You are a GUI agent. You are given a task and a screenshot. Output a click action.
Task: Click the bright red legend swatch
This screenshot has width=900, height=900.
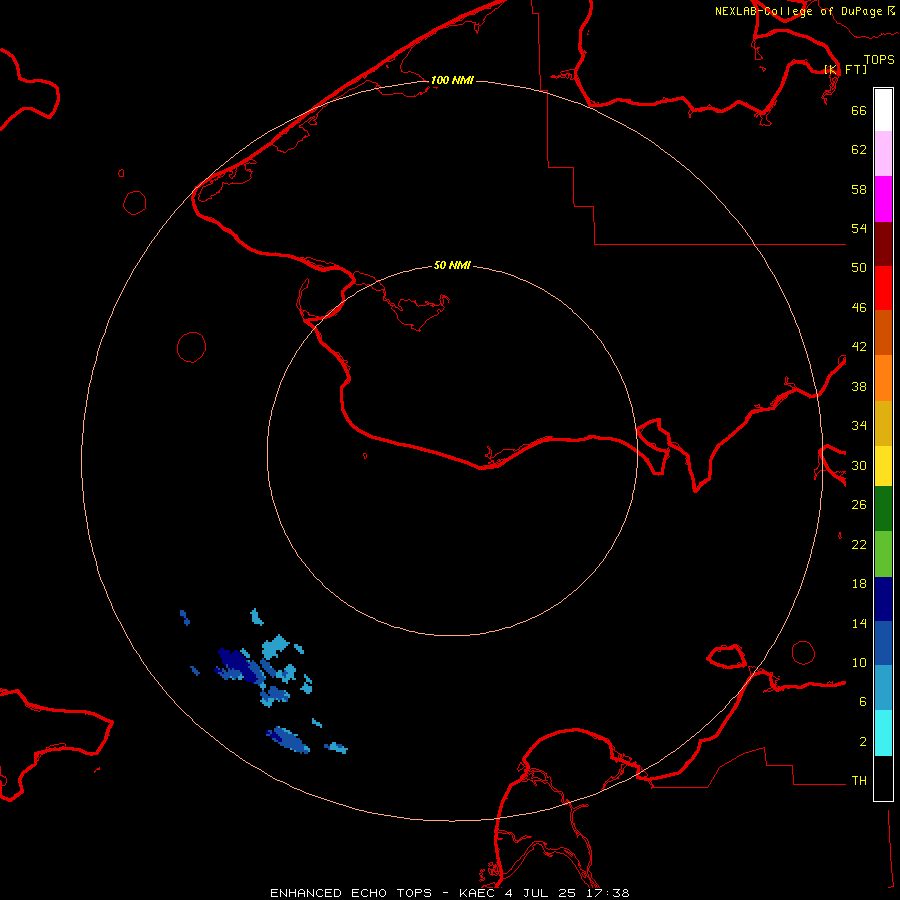pos(883,288)
